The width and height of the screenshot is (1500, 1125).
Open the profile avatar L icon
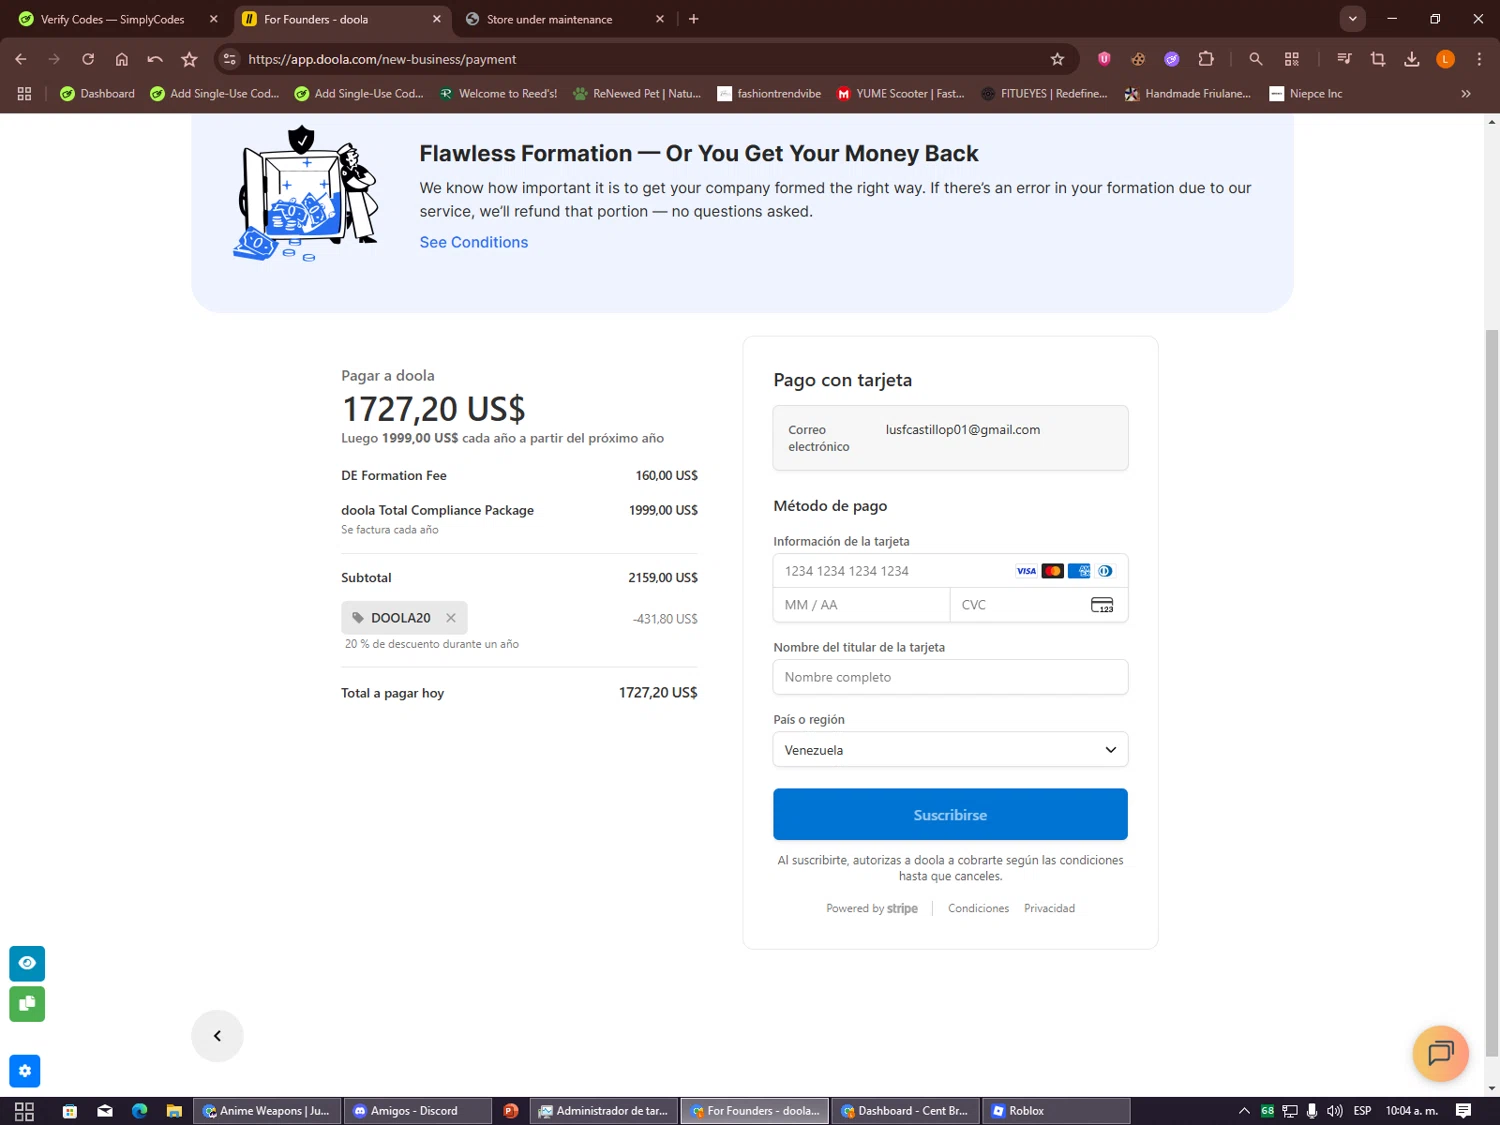pyautogui.click(x=1445, y=59)
